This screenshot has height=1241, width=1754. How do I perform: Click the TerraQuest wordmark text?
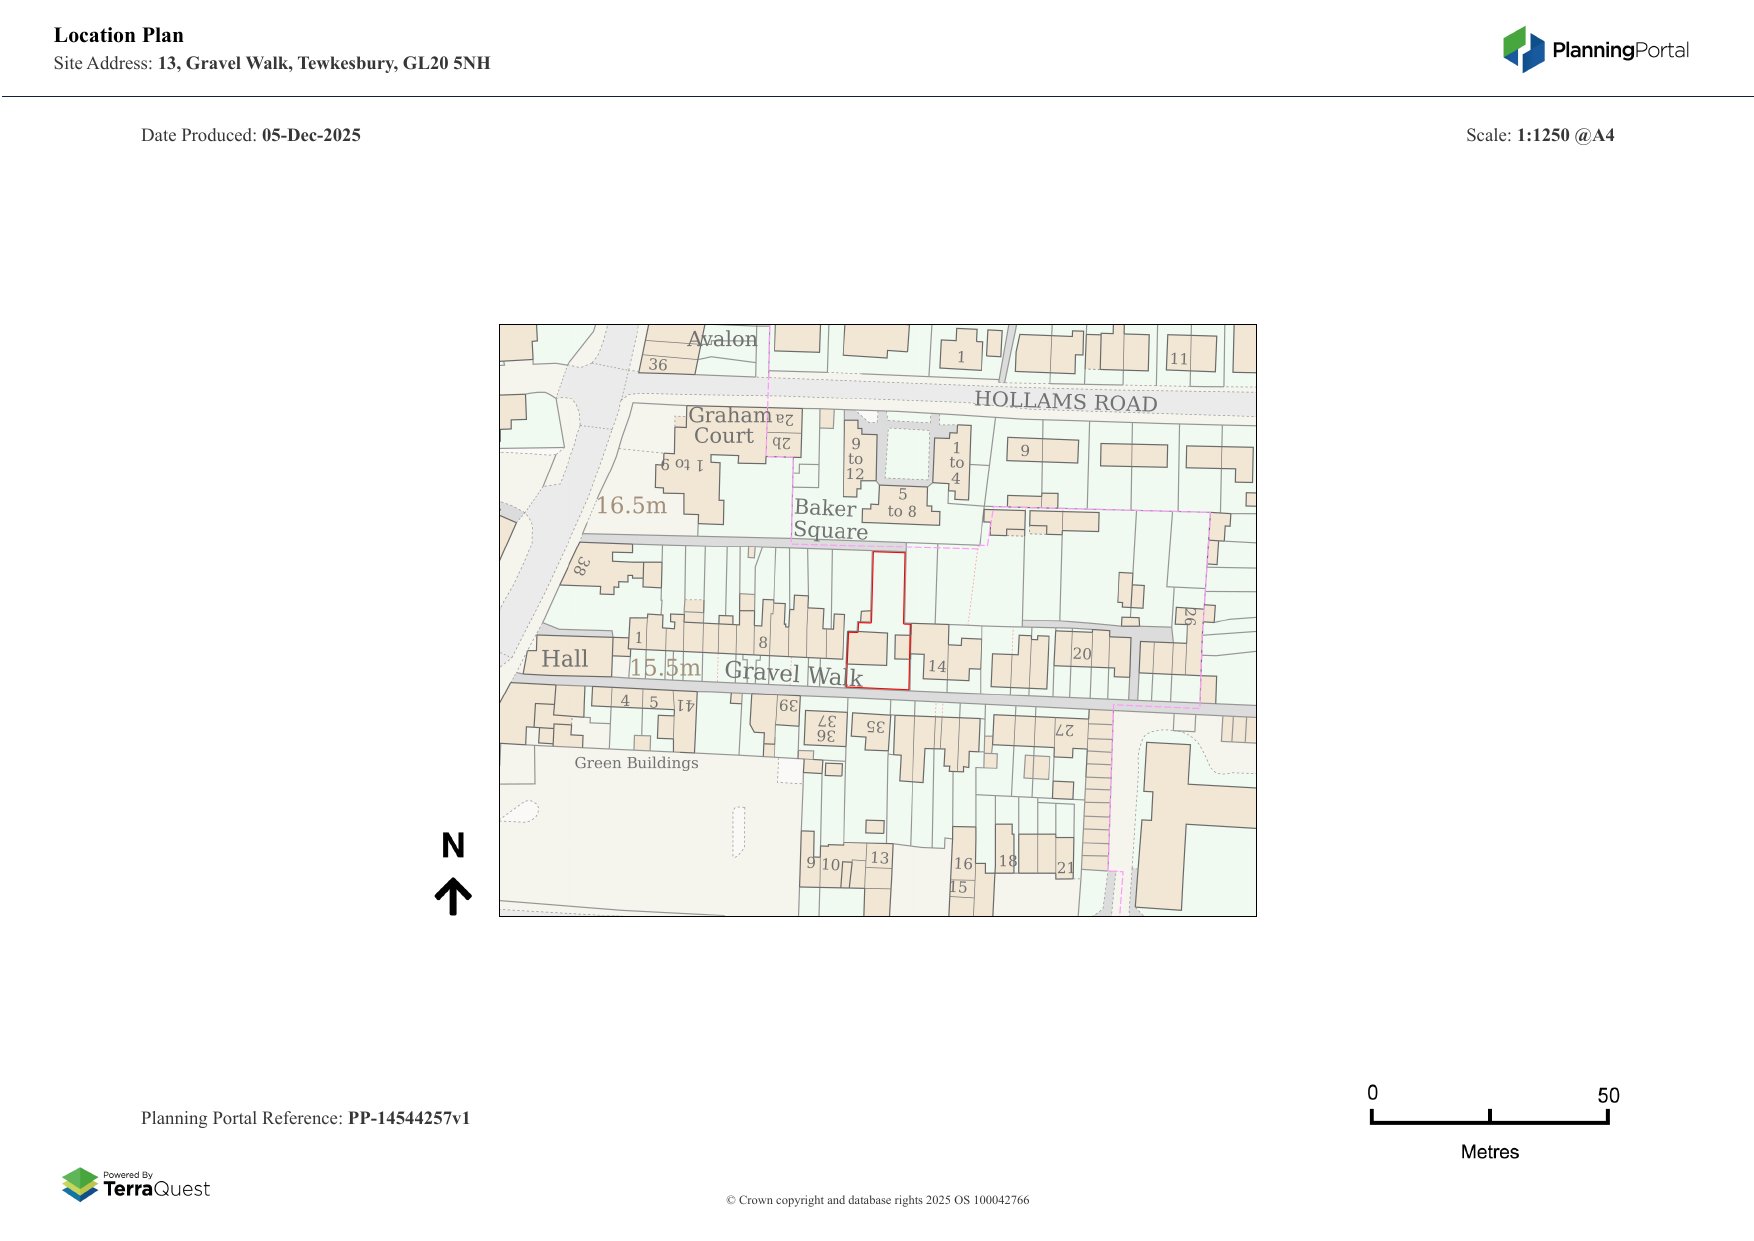pyautogui.click(x=156, y=1189)
